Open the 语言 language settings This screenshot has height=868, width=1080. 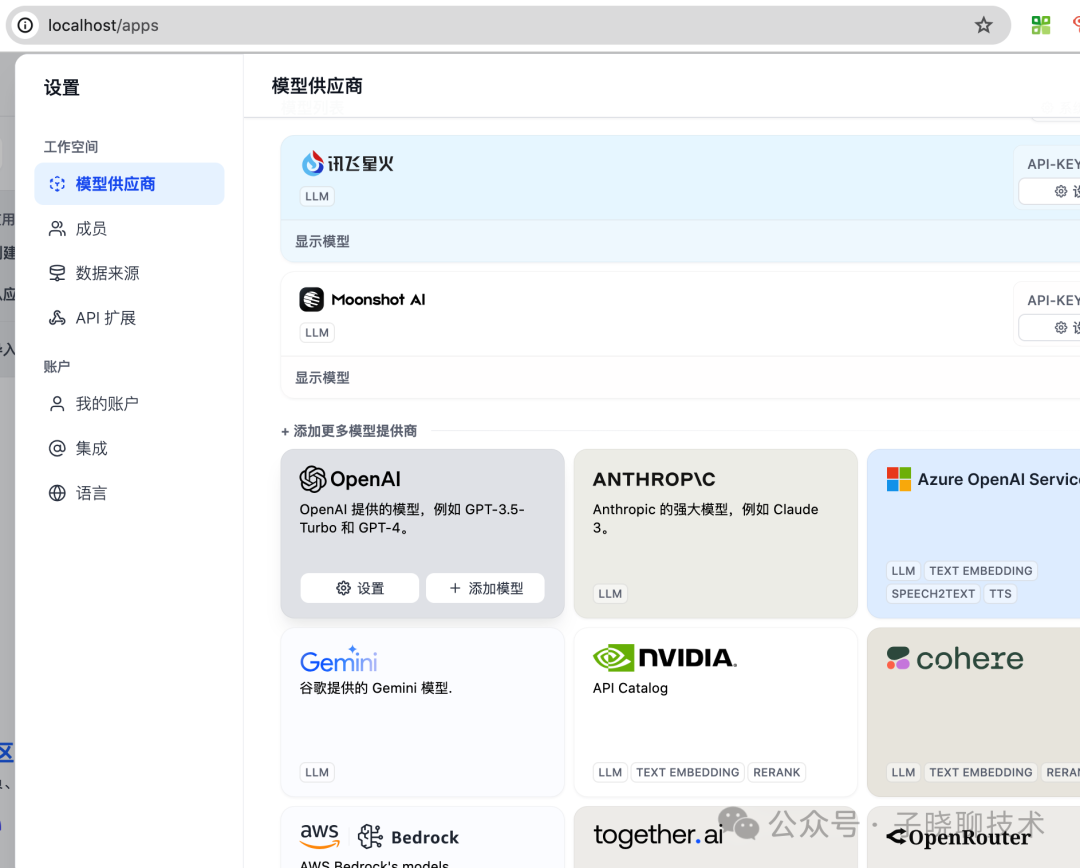tap(129, 493)
